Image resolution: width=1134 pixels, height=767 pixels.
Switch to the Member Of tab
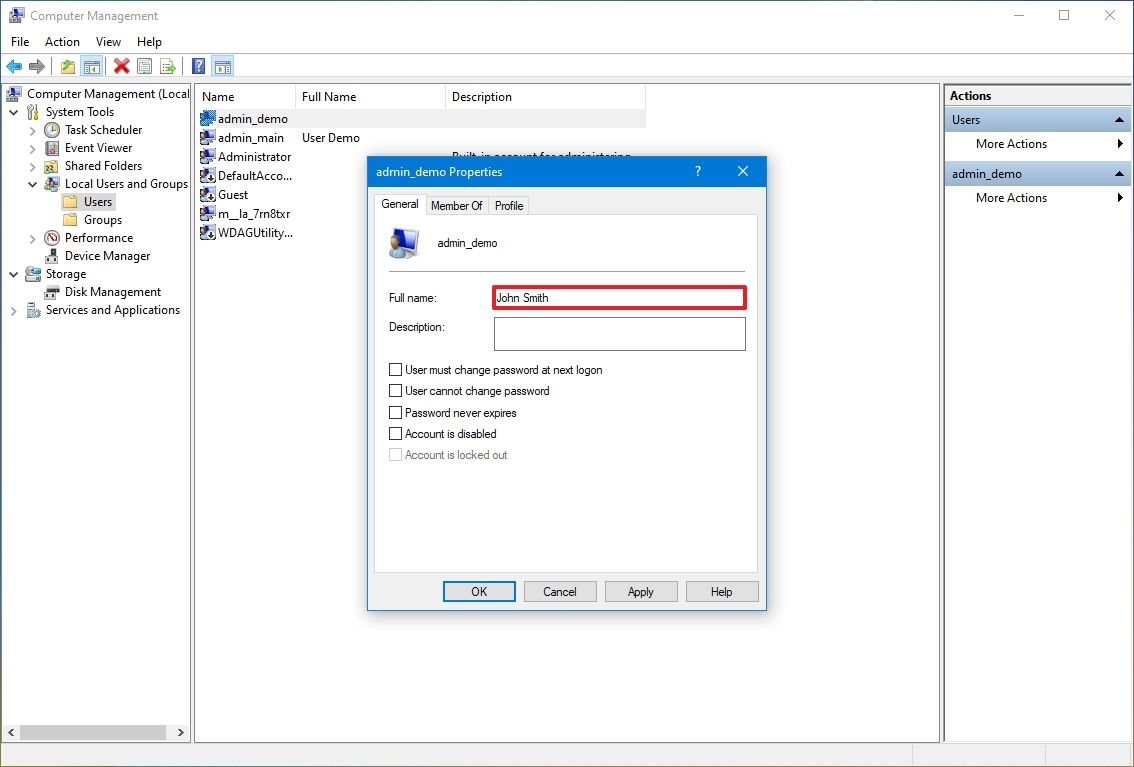(x=456, y=205)
